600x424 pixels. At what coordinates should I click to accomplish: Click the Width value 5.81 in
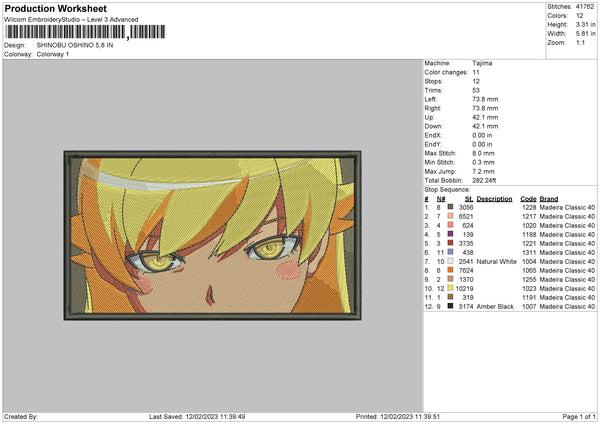585,34
